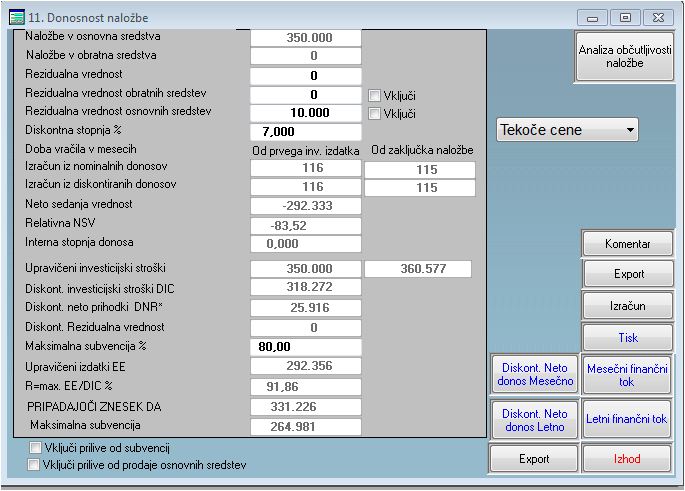Screen dimensions: 685x491
Task: Print using the Tisk button
Action: (x=628, y=338)
